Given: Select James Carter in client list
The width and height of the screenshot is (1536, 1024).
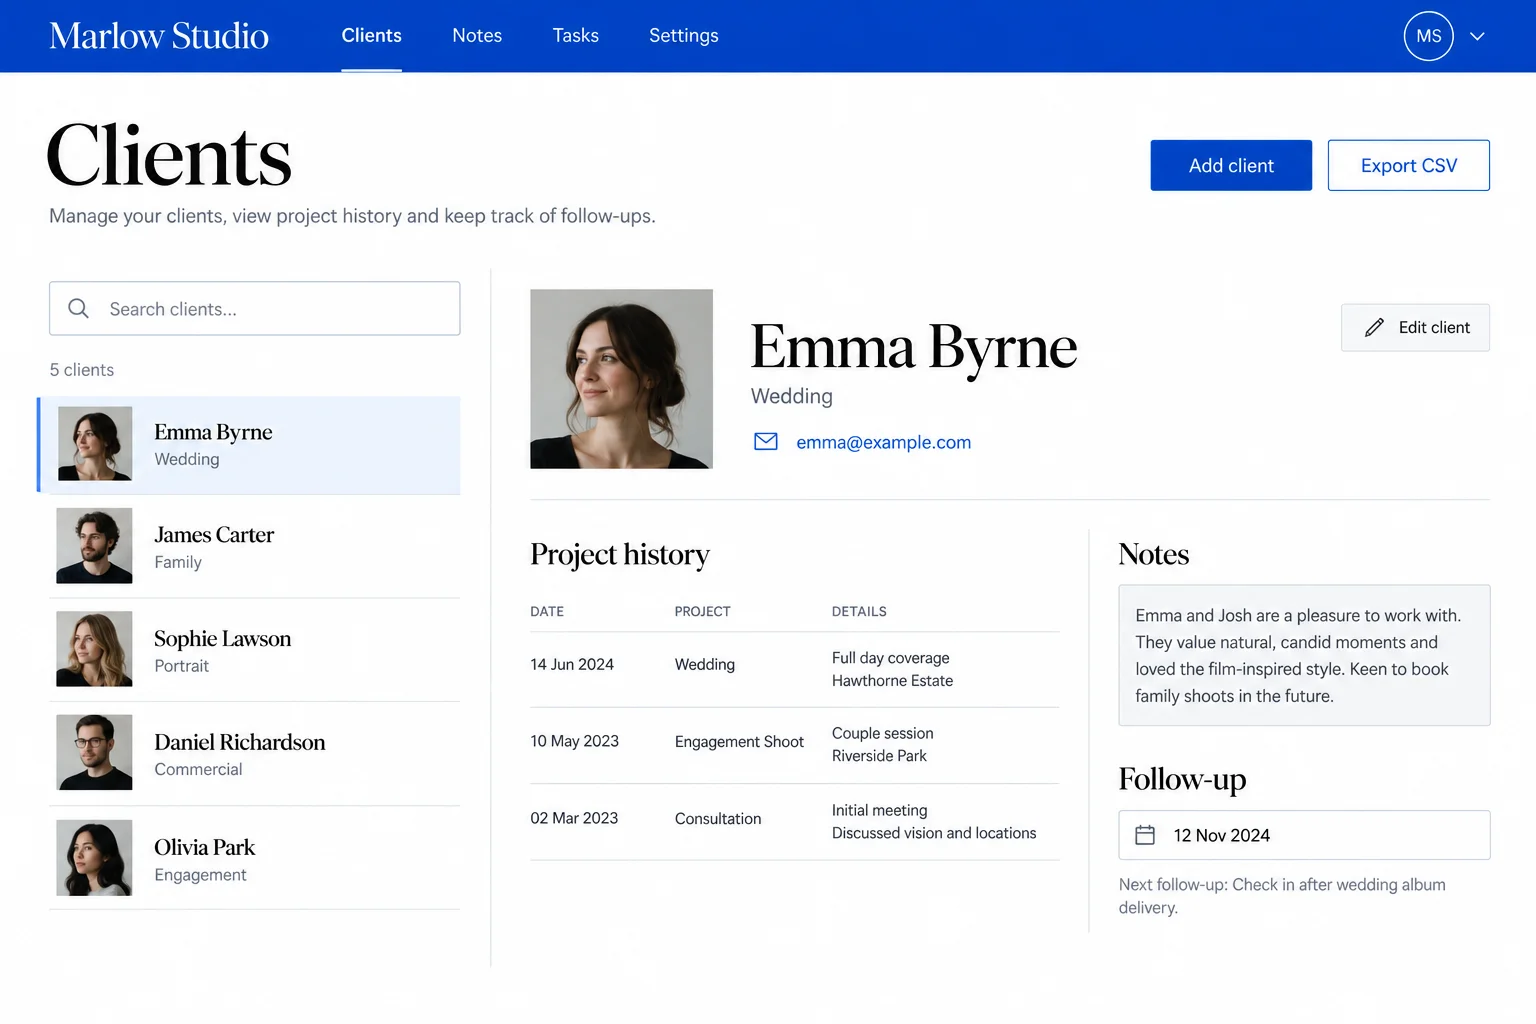Looking at the screenshot, I should (255, 547).
